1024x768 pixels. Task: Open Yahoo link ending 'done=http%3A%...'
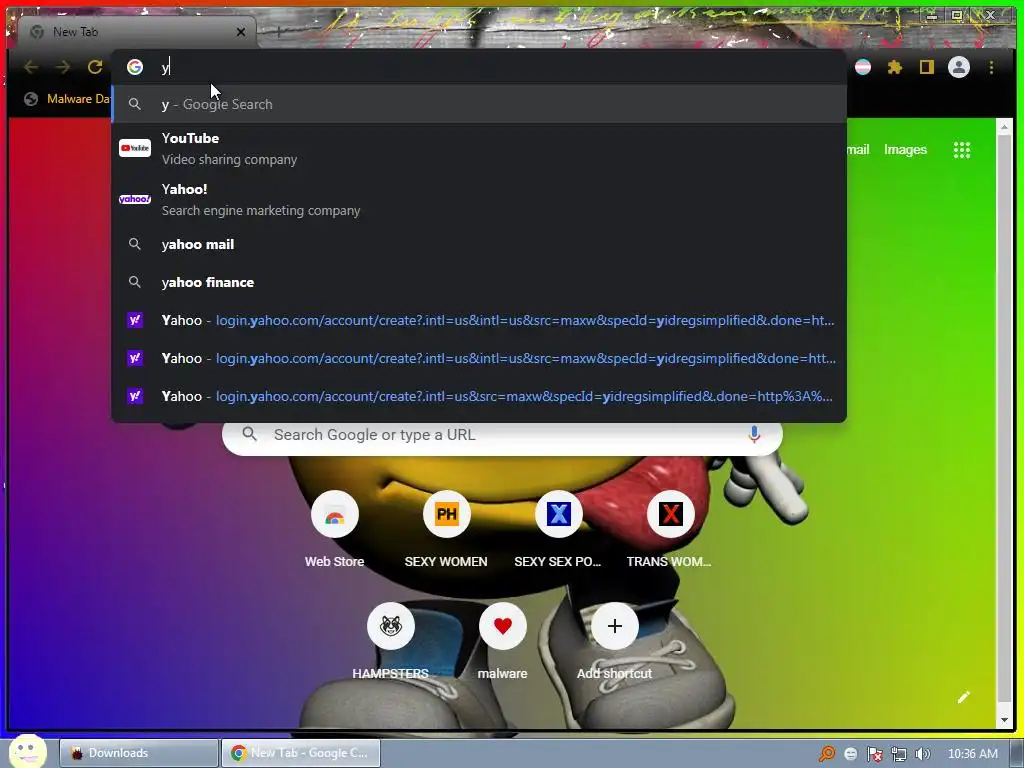click(x=479, y=396)
